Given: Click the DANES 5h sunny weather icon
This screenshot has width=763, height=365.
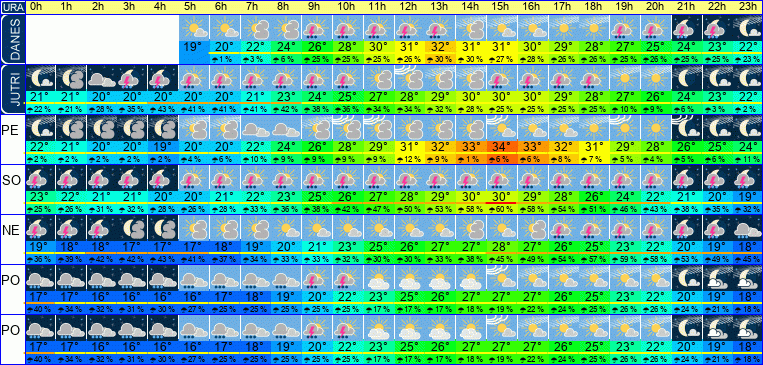Looking at the screenshot, I should coord(194,28).
